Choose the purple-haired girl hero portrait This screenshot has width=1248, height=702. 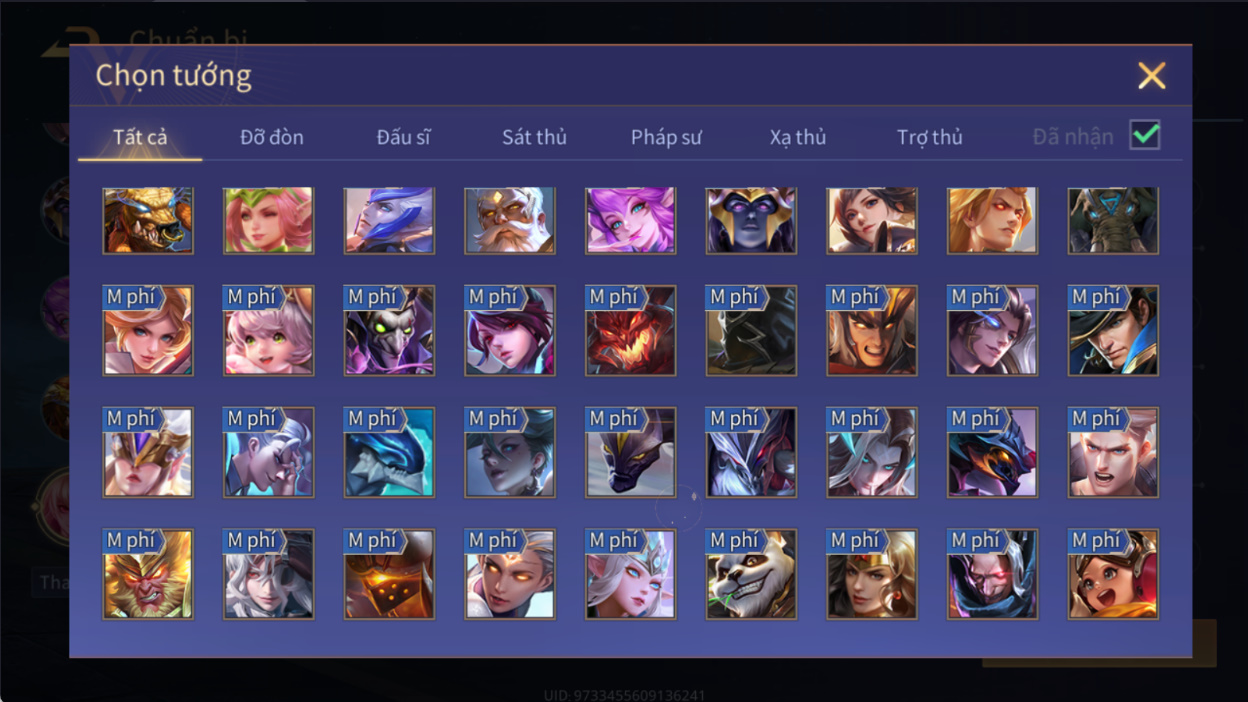pyautogui.click(x=631, y=220)
